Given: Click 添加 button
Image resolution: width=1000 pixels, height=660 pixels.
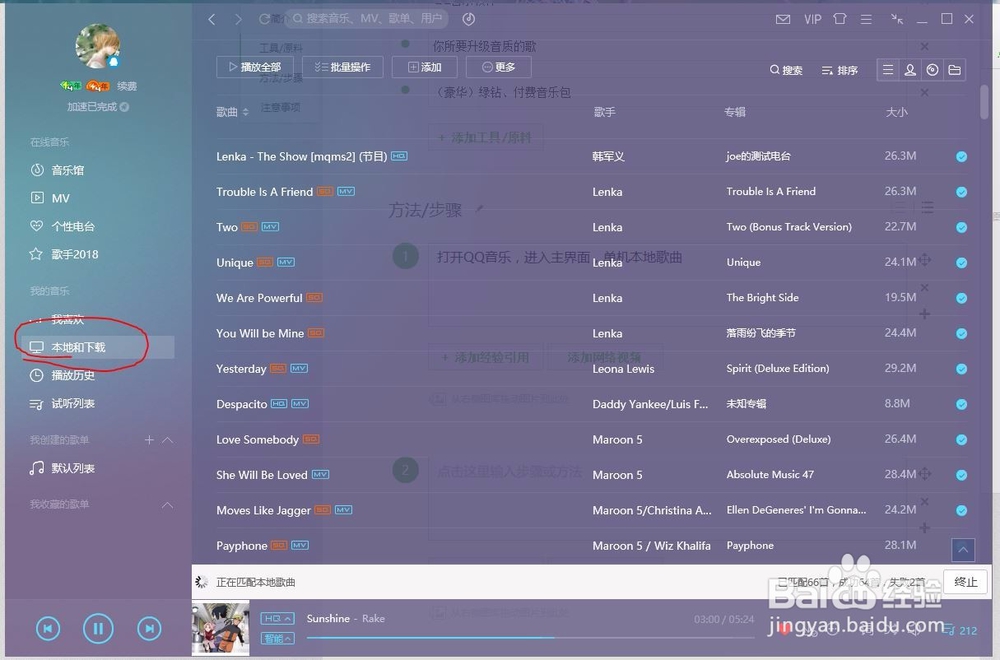Looking at the screenshot, I should tap(425, 67).
